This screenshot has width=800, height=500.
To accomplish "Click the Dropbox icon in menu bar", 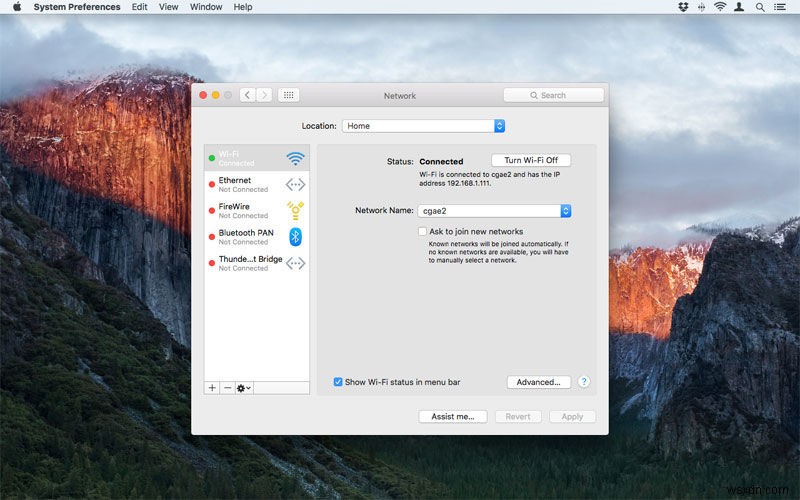I will (x=683, y=7).
